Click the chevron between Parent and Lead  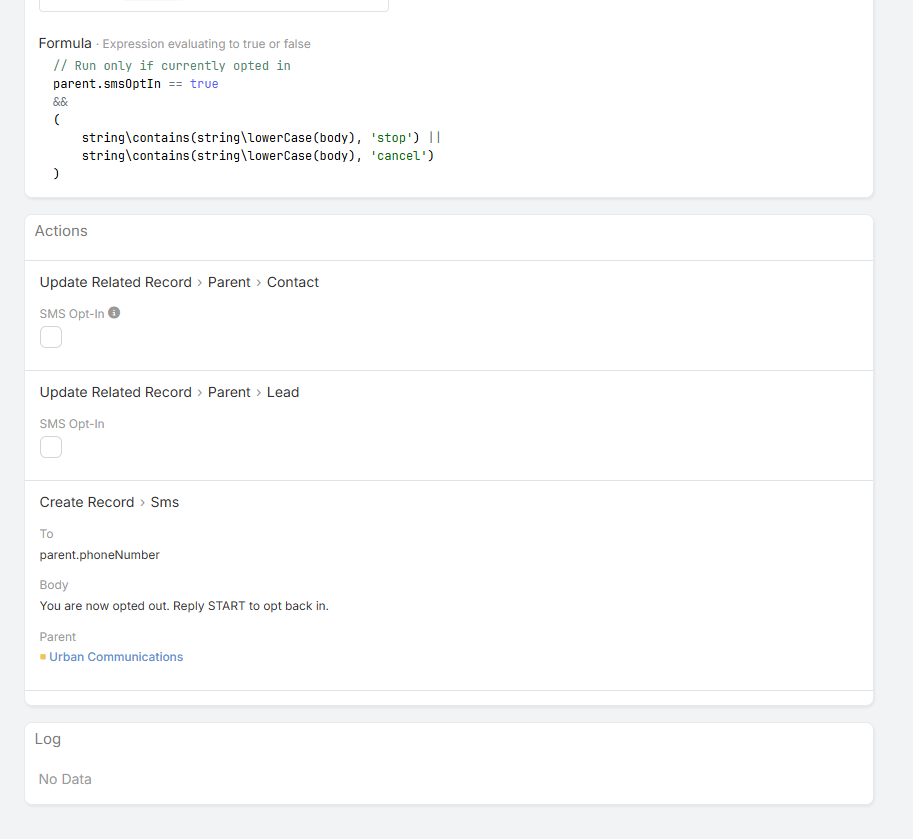[x=259, y=393]
